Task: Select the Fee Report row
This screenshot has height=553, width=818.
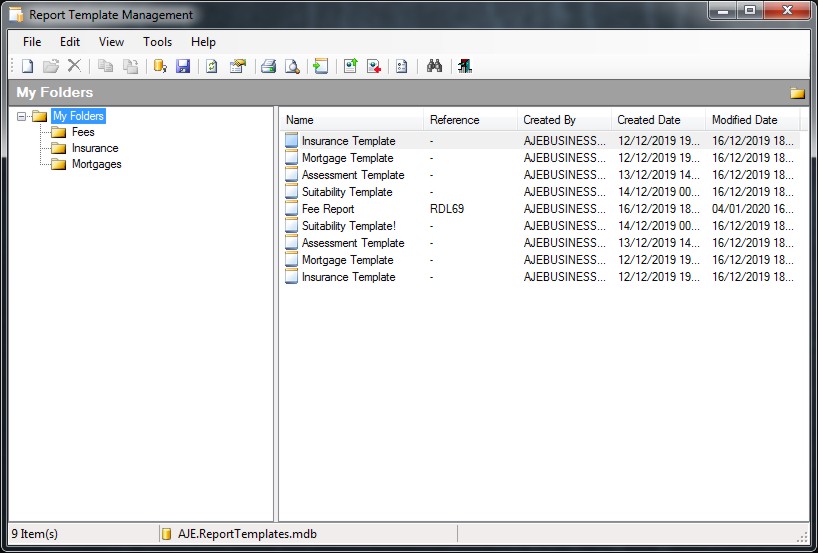Action: pyautogui.click(x=328, y=209)
